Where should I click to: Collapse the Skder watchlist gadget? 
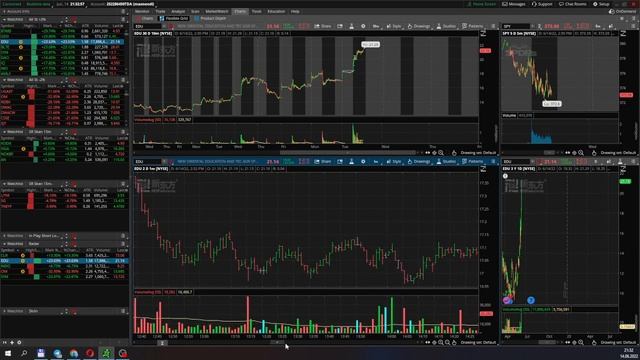coord(4,311)
